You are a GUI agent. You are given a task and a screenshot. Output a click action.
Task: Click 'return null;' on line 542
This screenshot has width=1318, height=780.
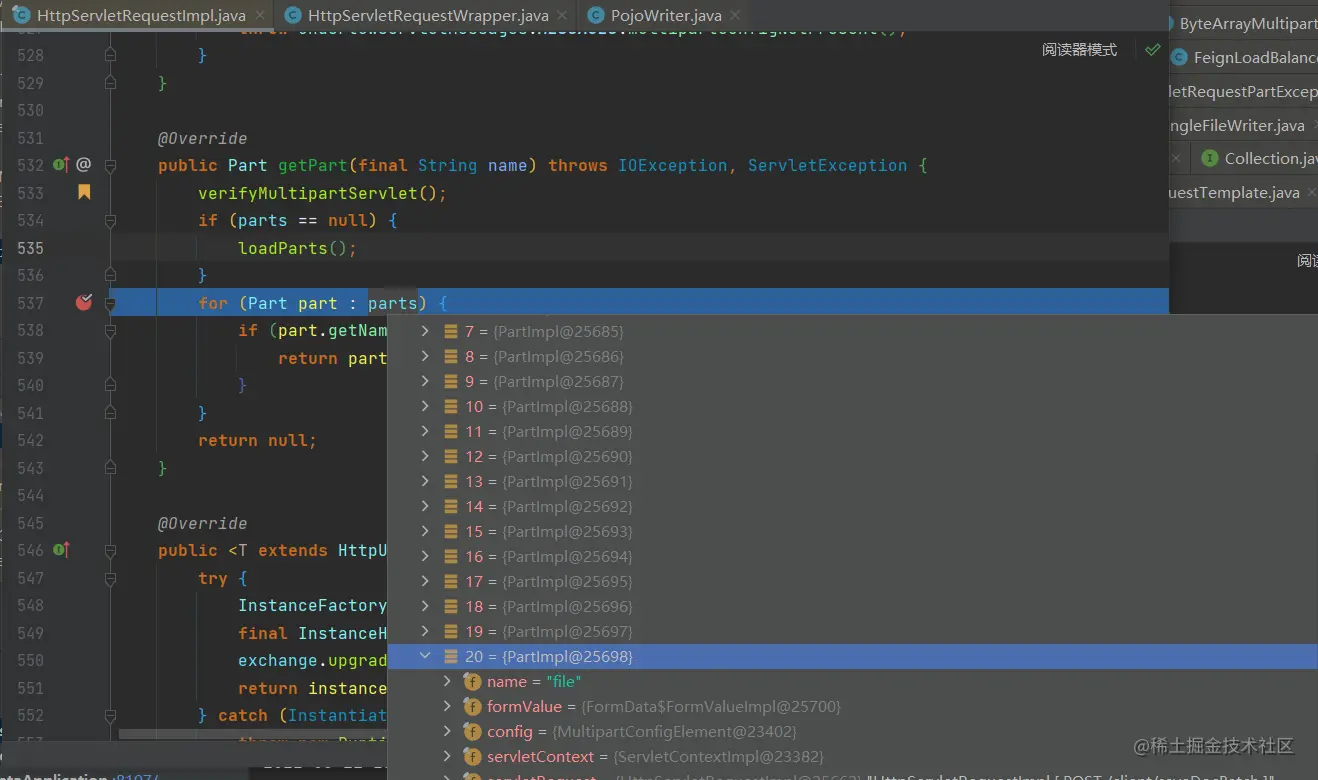pos(257,440)
